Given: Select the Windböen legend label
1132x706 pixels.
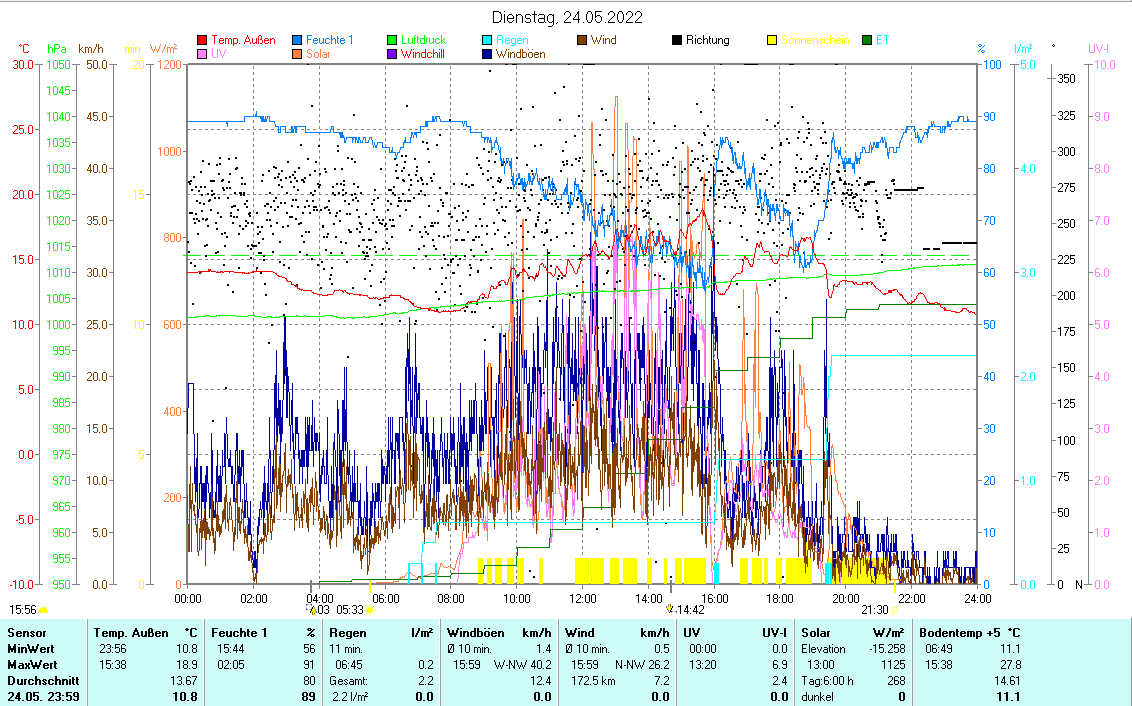Looking at the screenshot, I should click(x=520, y=54).
